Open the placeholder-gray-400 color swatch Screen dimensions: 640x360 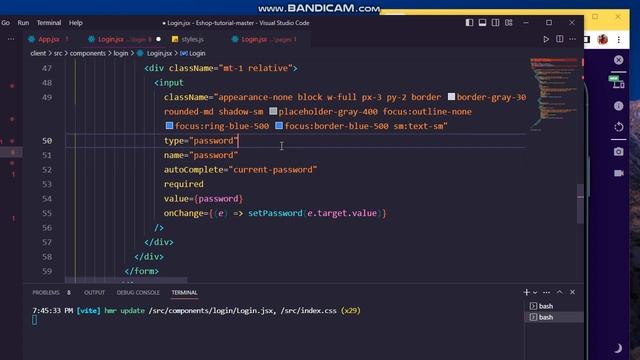(273, 111)
